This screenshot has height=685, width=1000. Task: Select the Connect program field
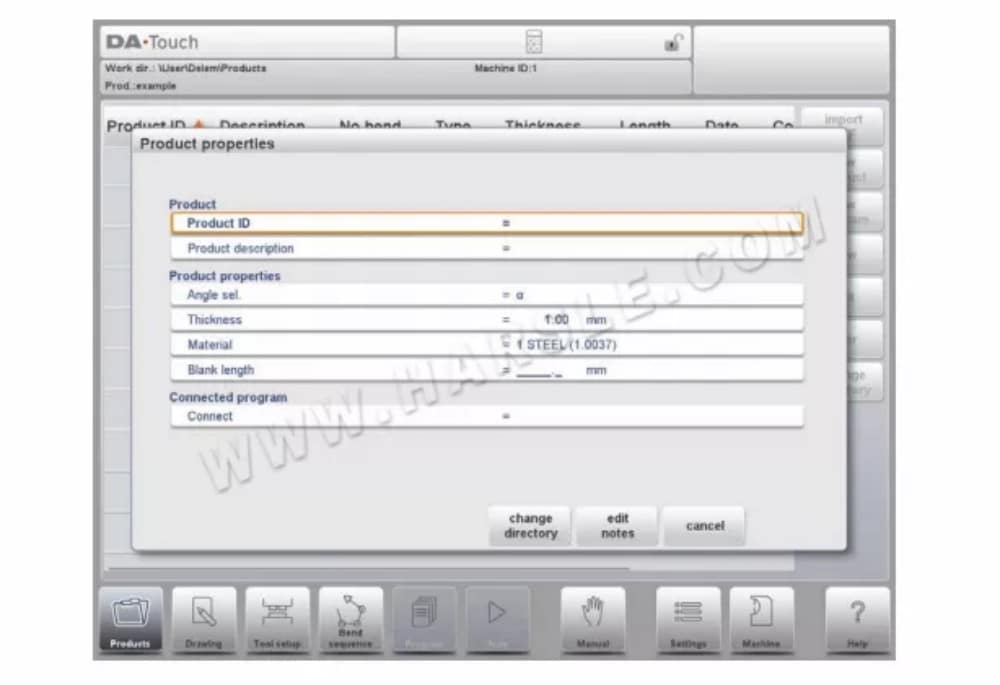point(487,416)
